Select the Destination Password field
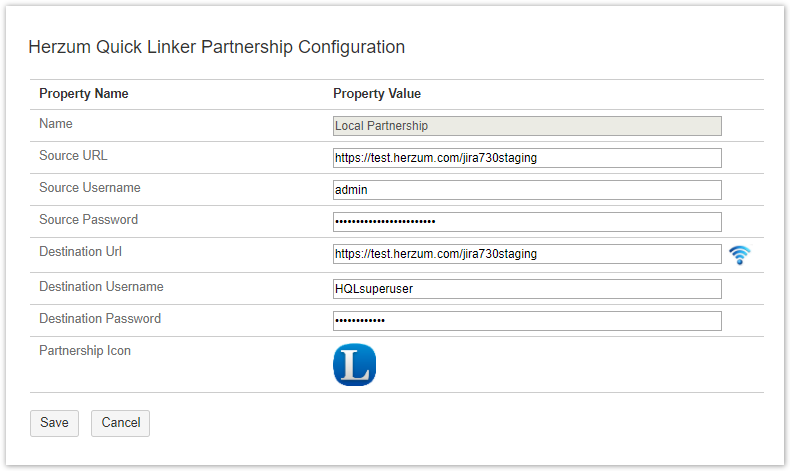Viewport: 790px width, 471px height. 527,321
